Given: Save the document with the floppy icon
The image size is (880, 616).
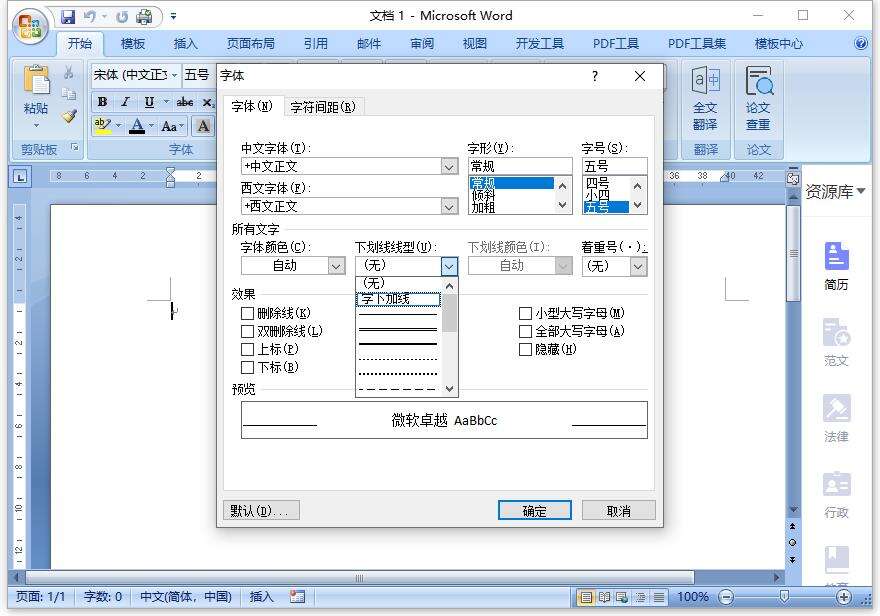Looking at the screenshot, I should pyautogui.click(x=68, y=16).
